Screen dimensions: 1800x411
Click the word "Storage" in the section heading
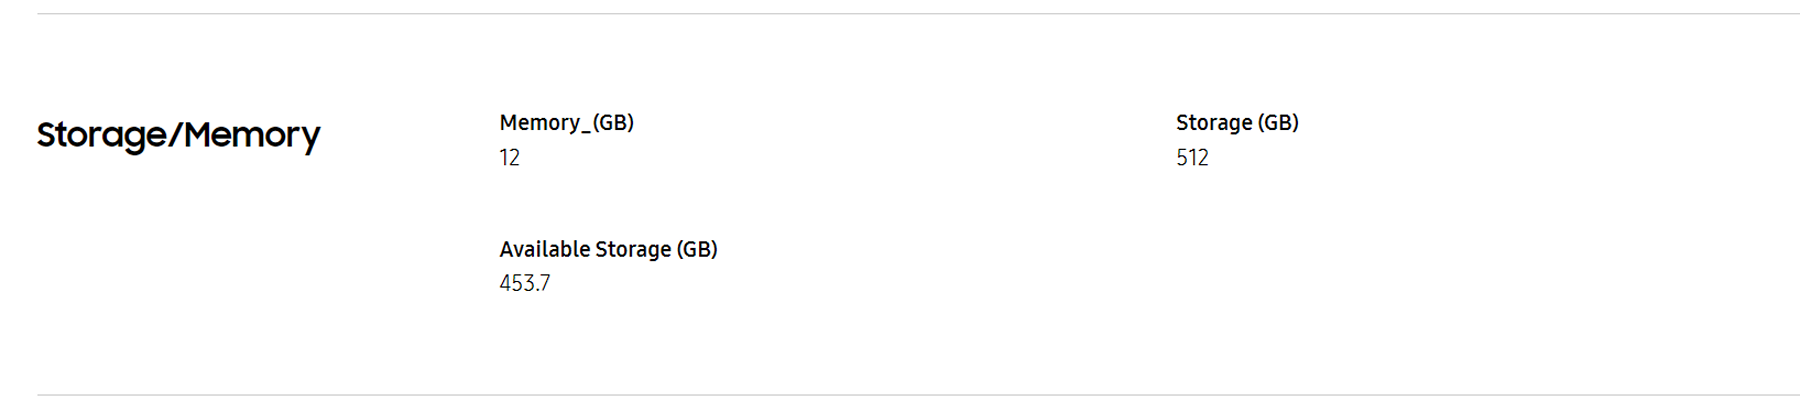coord(102,135)
